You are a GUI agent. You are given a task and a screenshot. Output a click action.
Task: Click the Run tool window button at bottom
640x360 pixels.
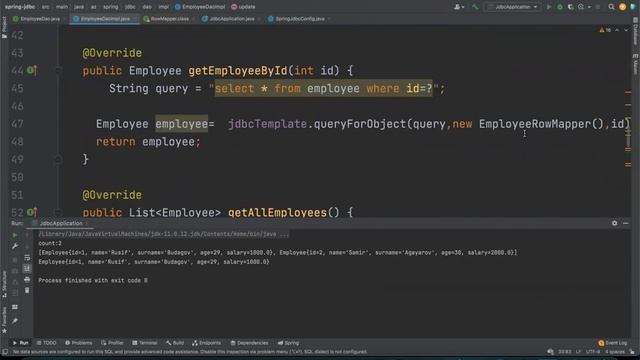(x=20, y=343)
